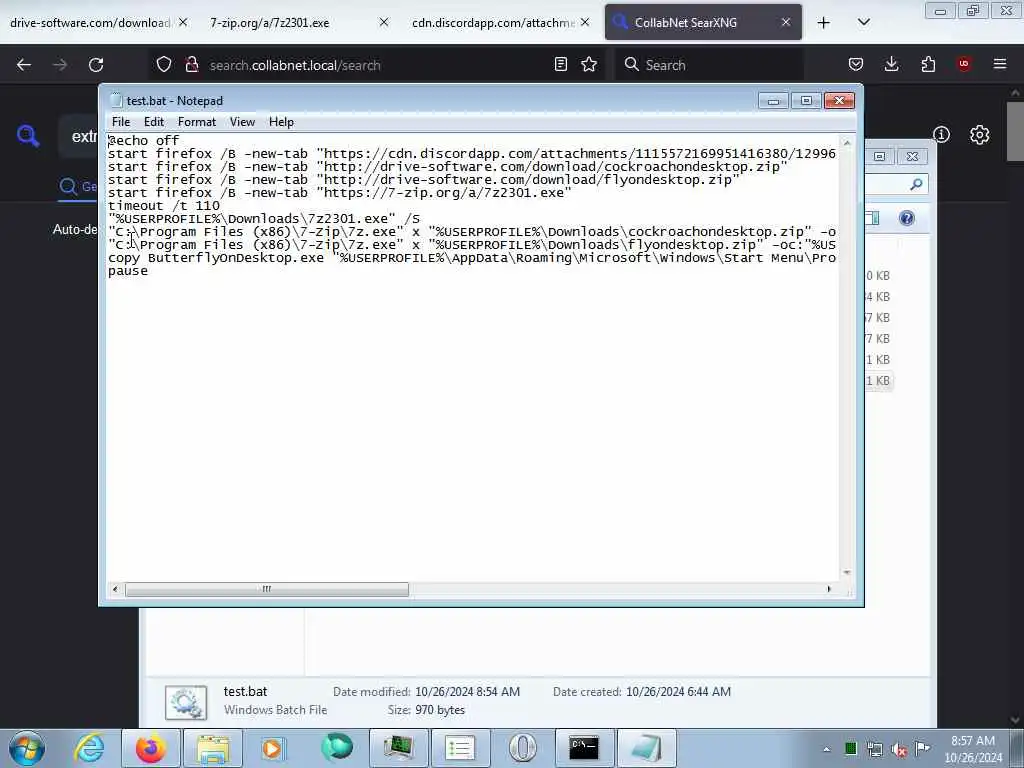The image size is (1024, 768).
Task: Open the Notepad taskbar icon
Action: [x=647, y=748]
